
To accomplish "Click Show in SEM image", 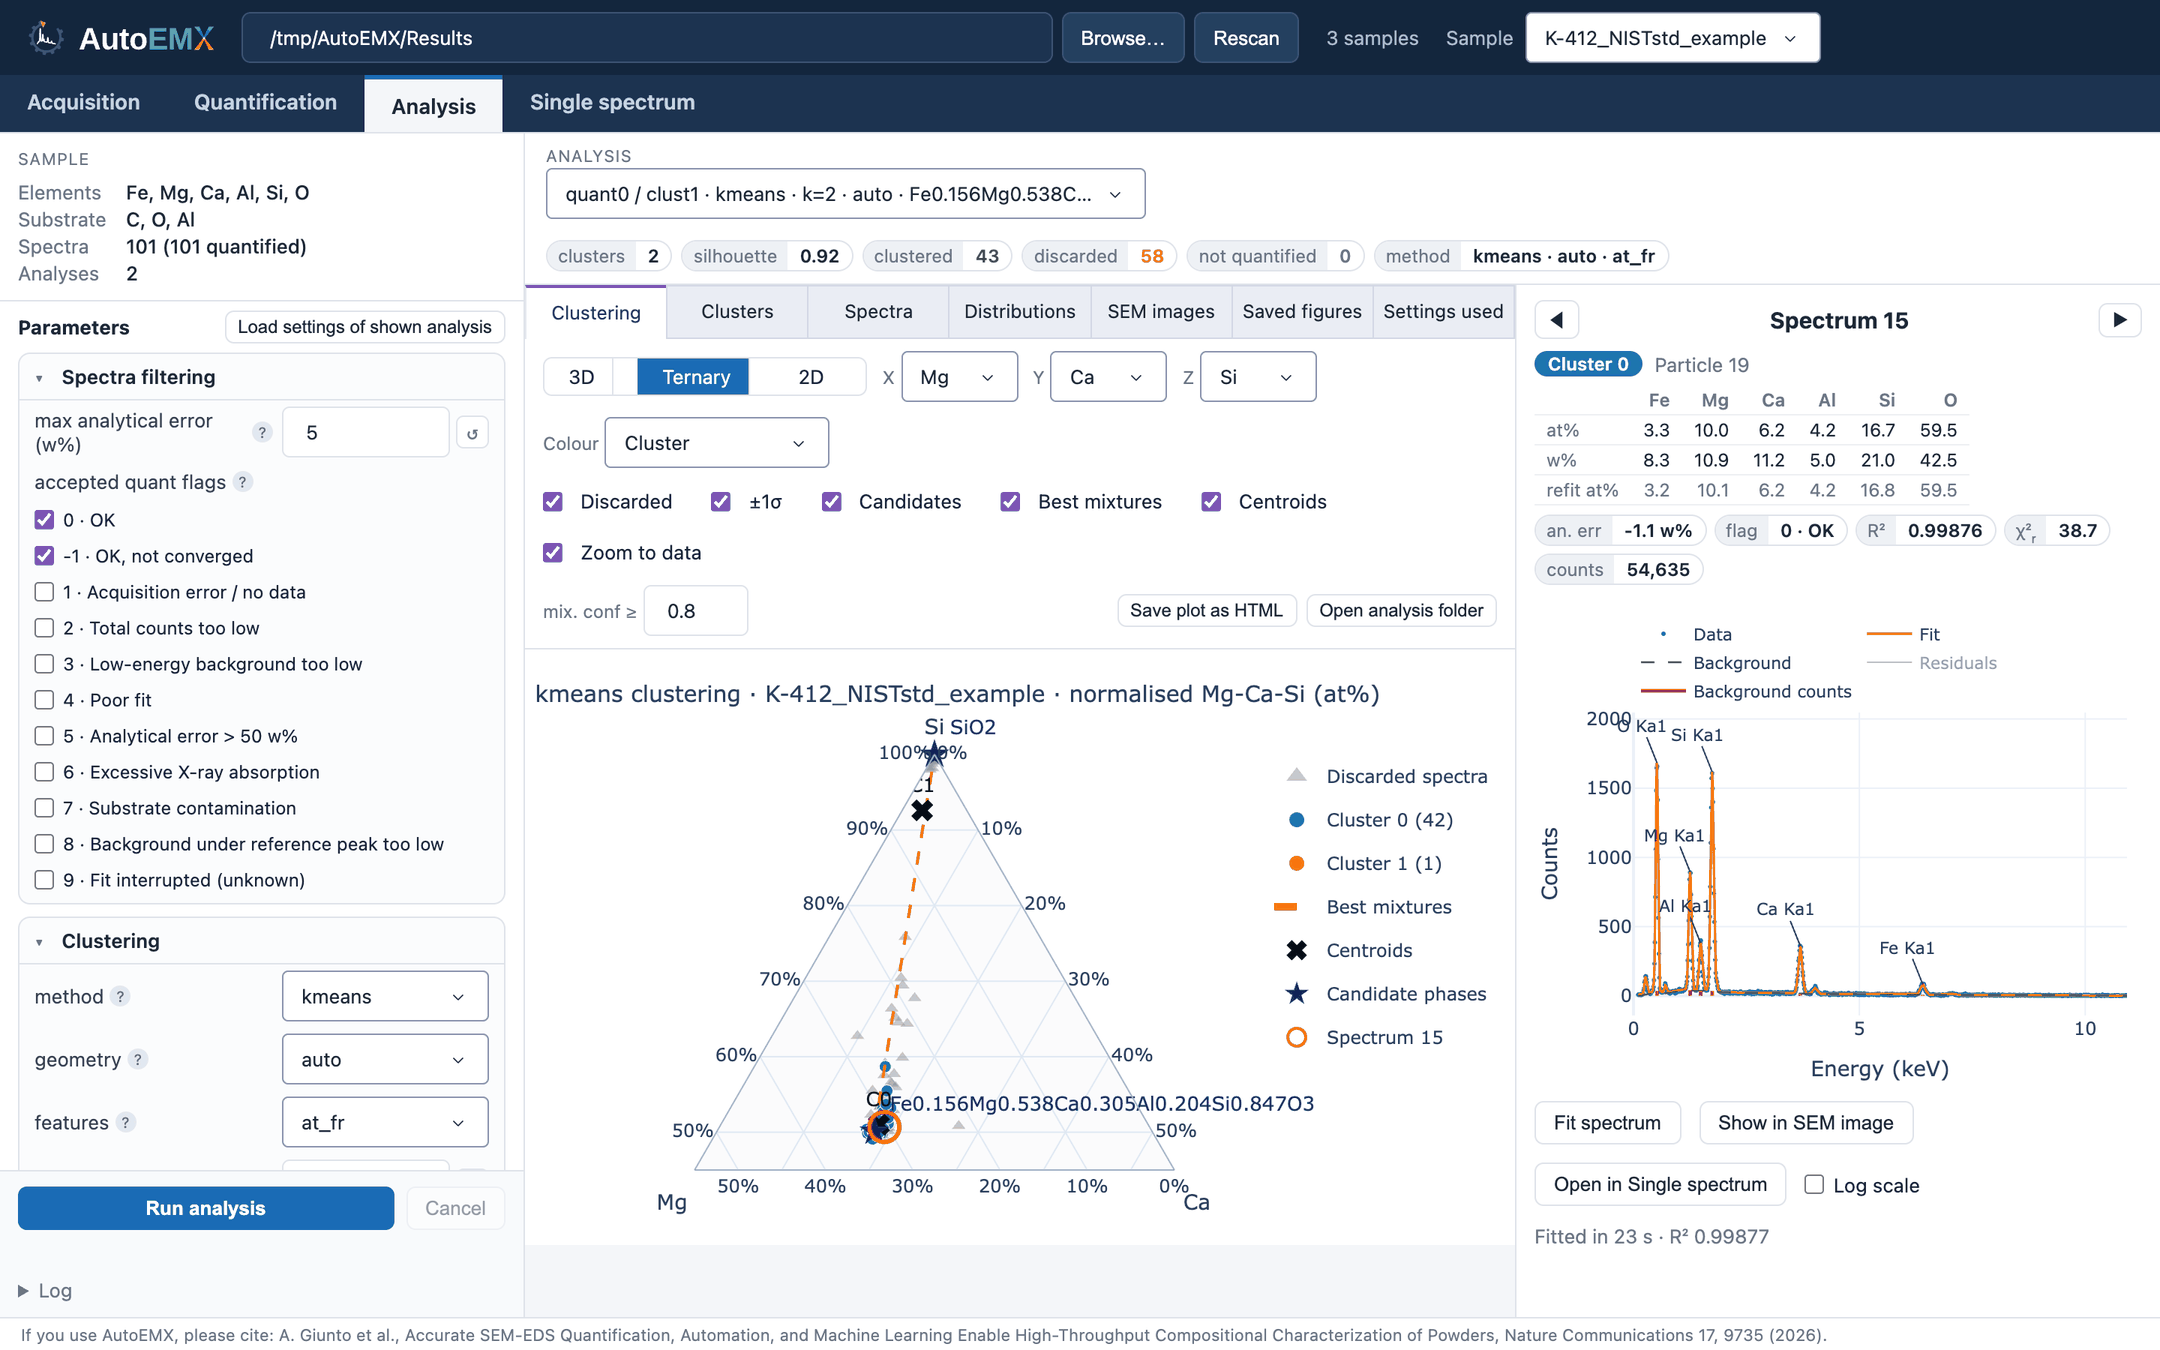I will click(1805, 1122).
